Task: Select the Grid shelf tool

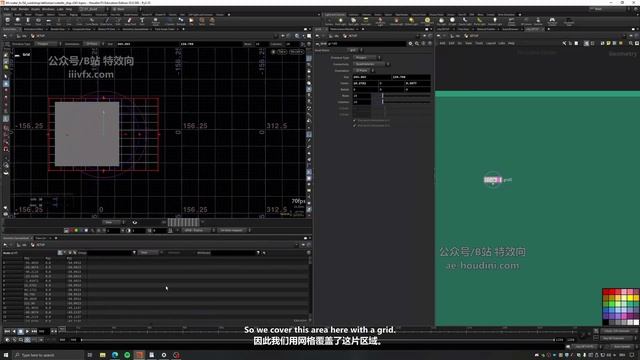Action: point(48,21)
